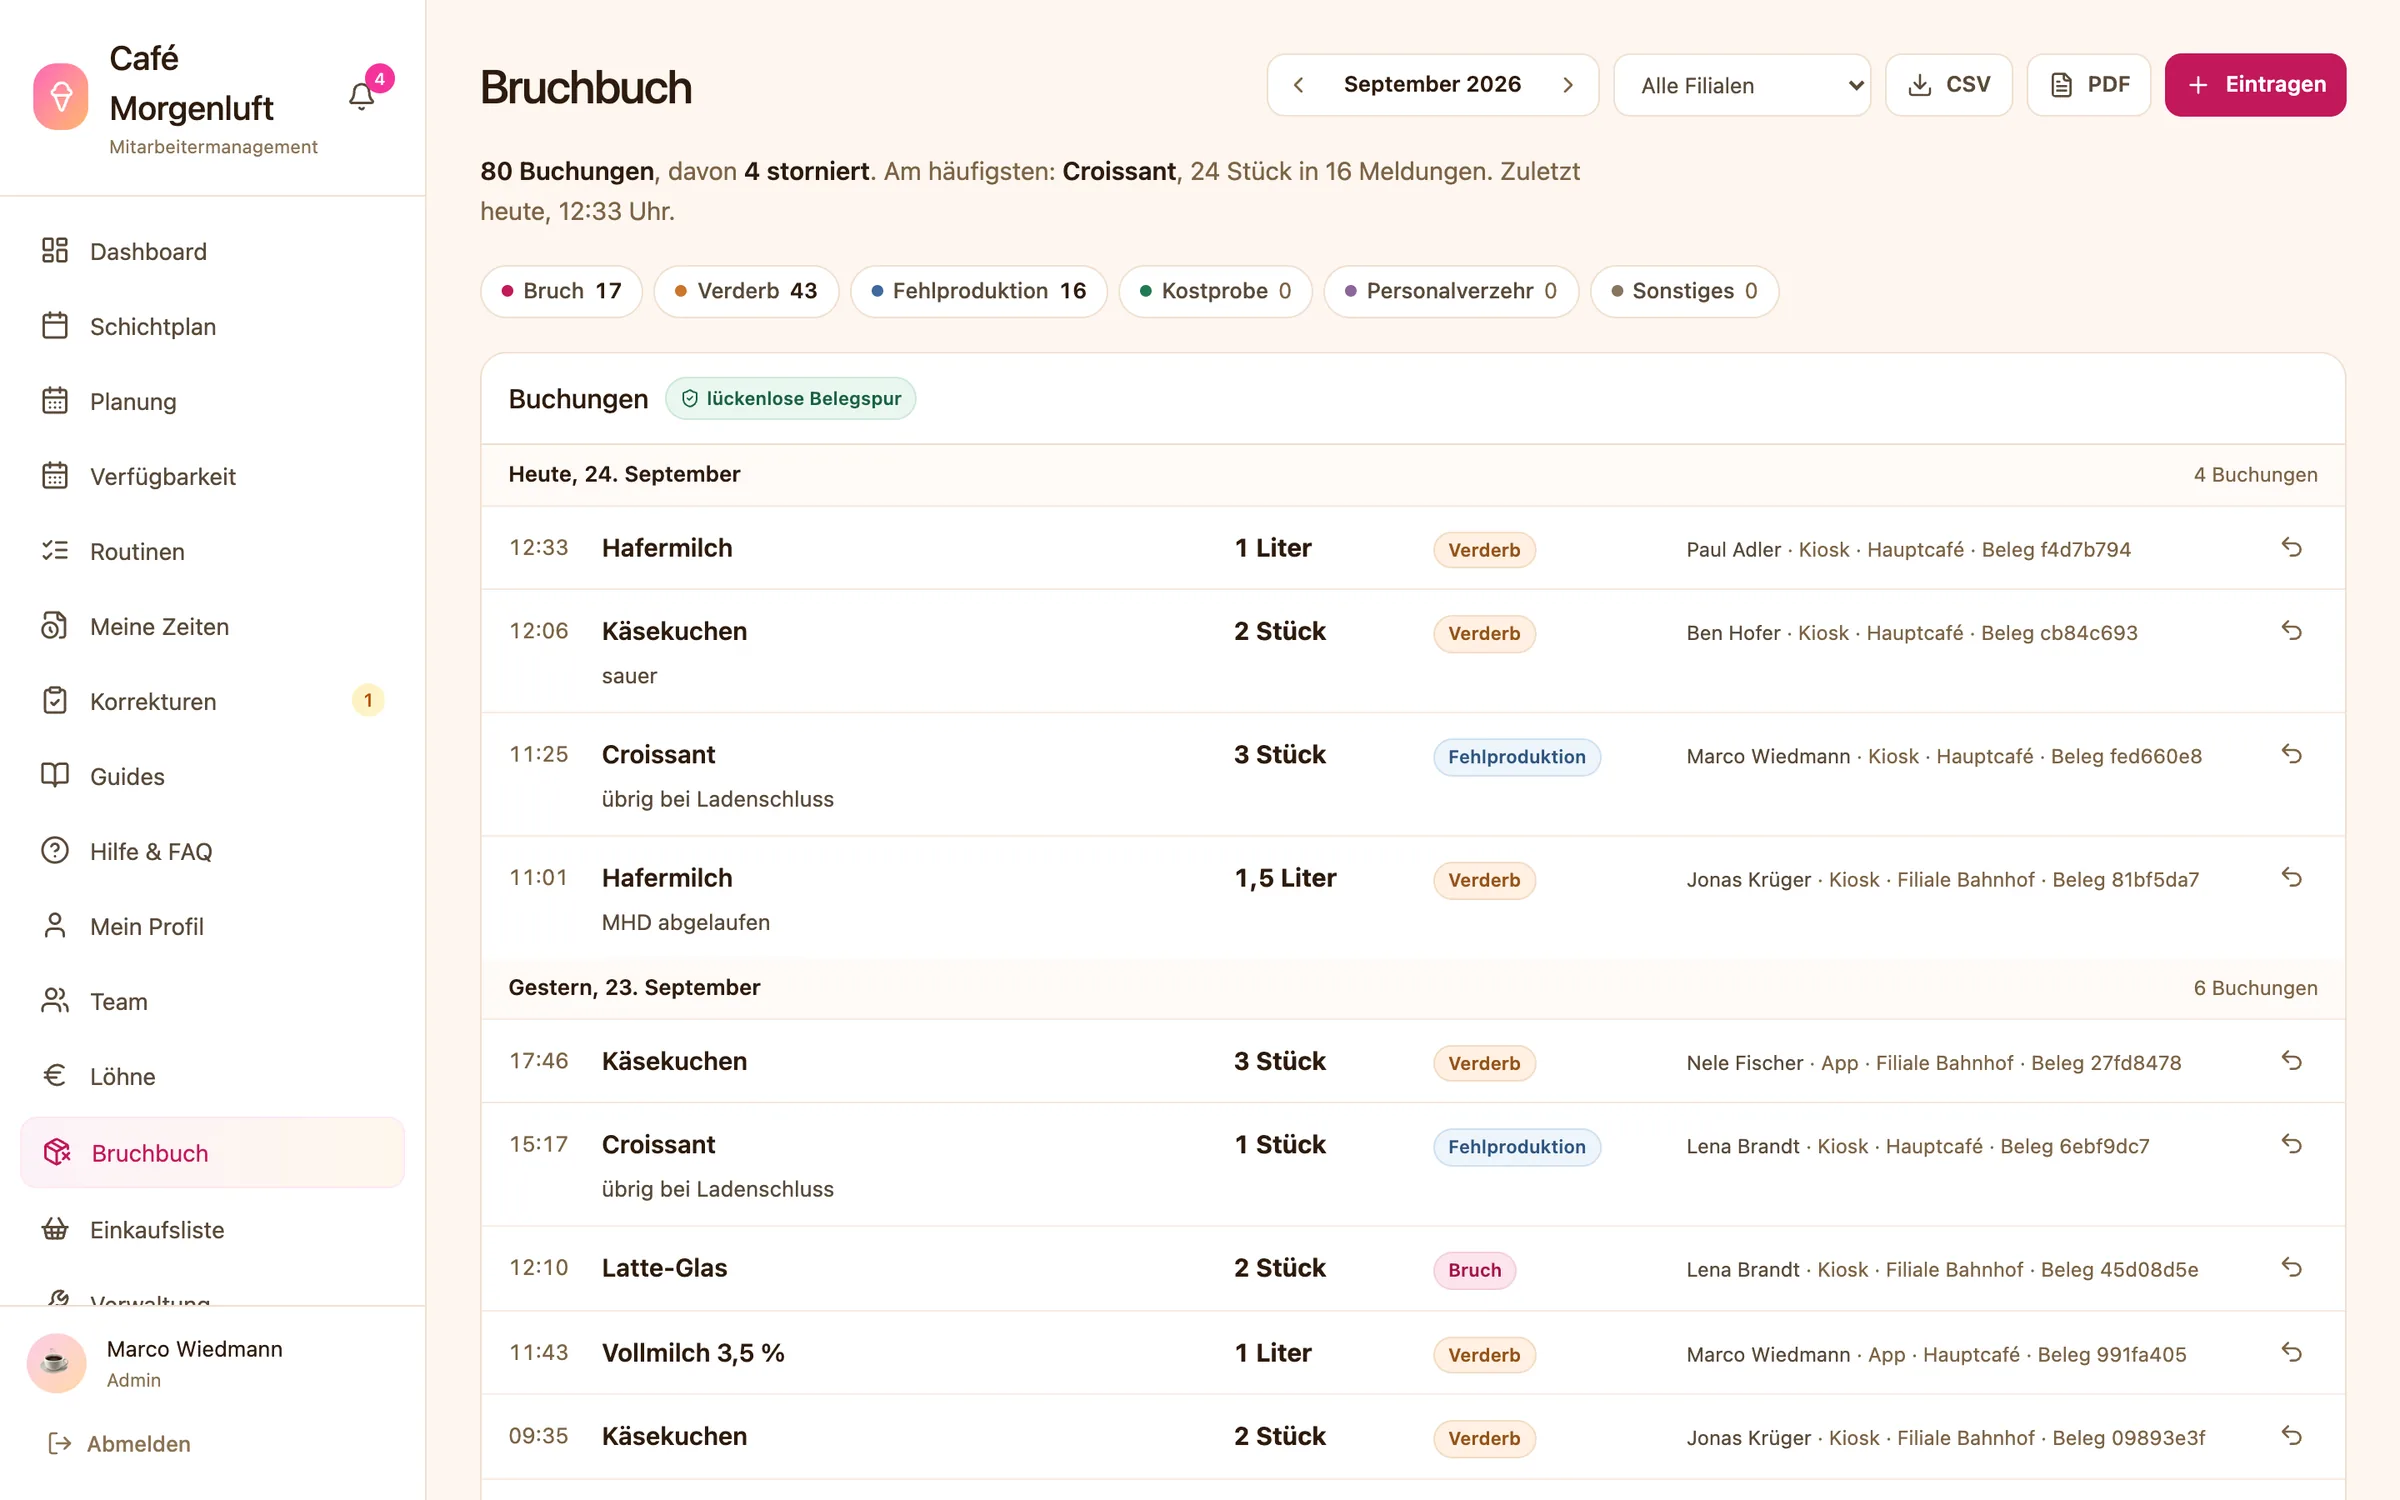The height and width of the screenshot is (1500, 2400).
Task: Undo the 11:25 Croissant booking
Action: click(x=2292, y=754)
